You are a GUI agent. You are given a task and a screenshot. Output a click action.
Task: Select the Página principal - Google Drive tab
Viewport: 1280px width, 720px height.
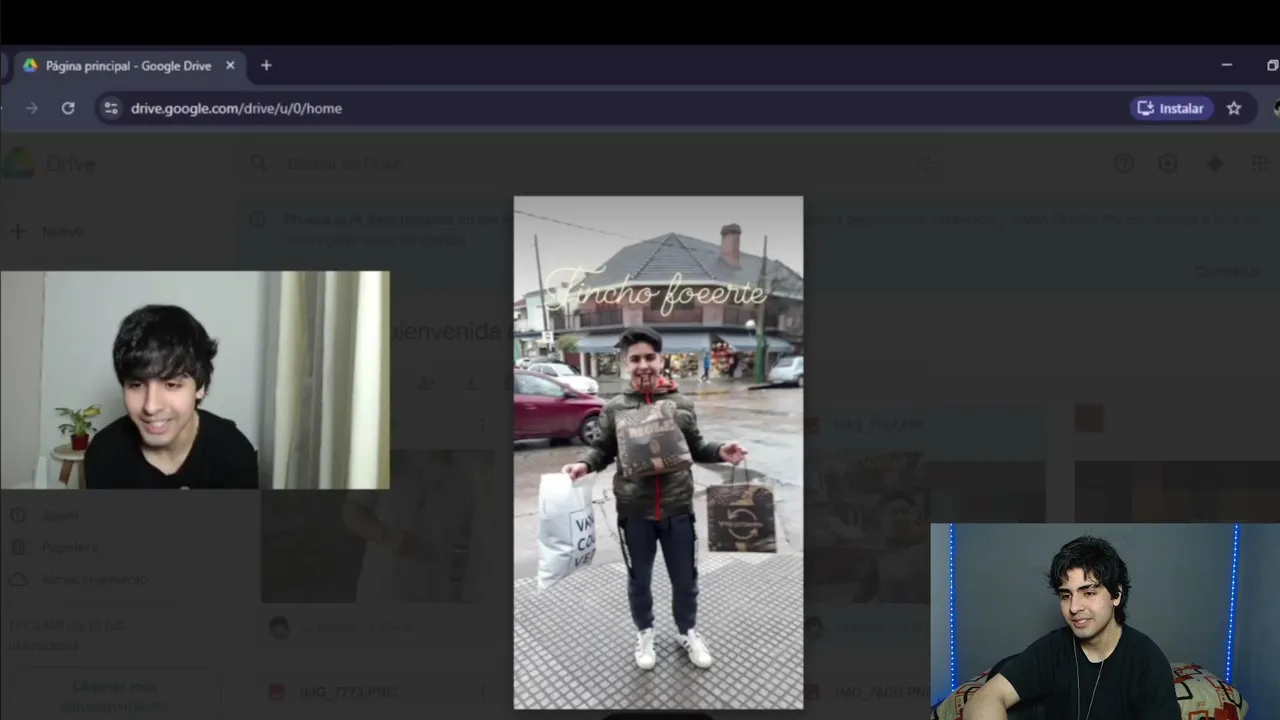point(129,66)
